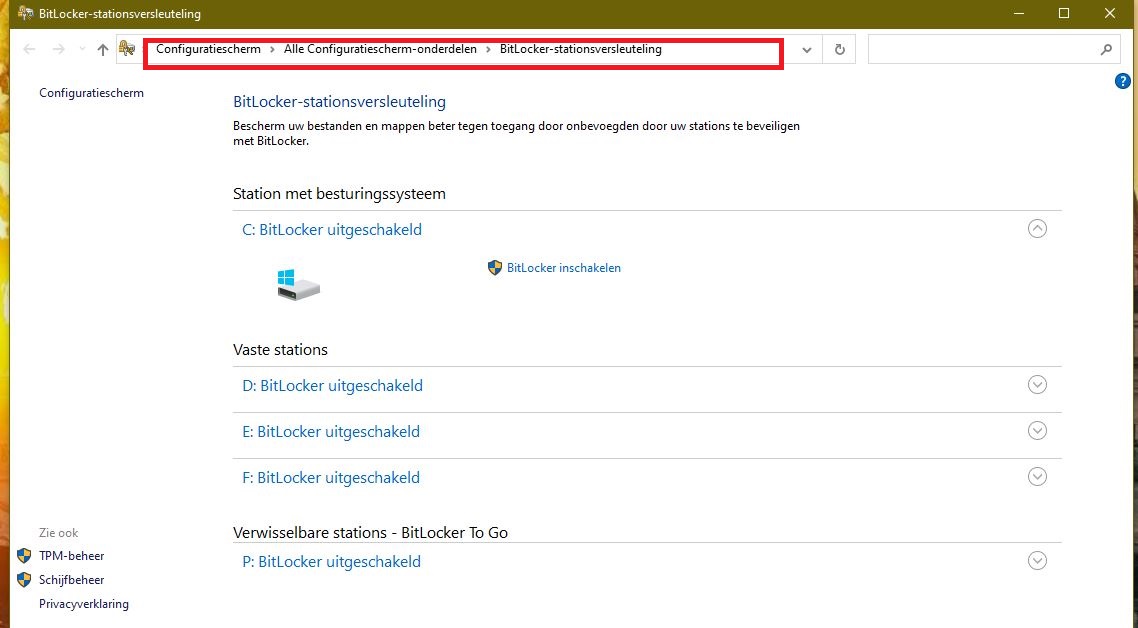Click D: BitLocker uitgeschakeld heading

pos(332,386)
